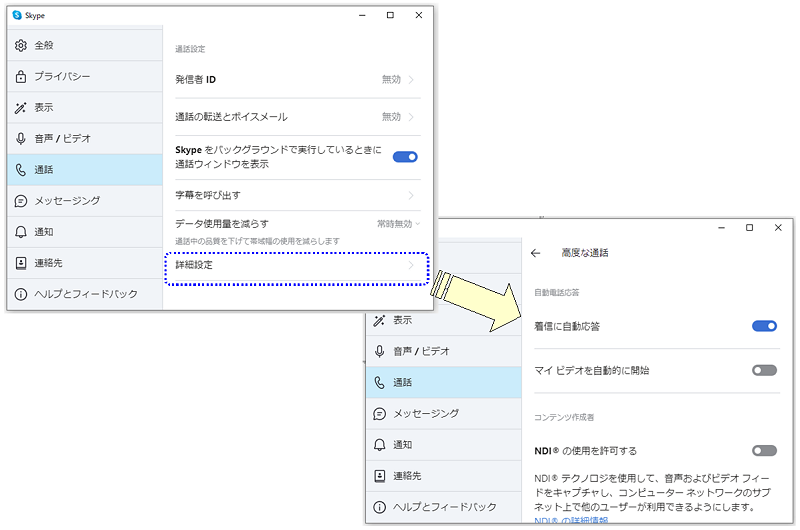800x530 pixels.
Task: Click 通話中の品質を下げて帯域幅 description text
Action: (257, 241)
